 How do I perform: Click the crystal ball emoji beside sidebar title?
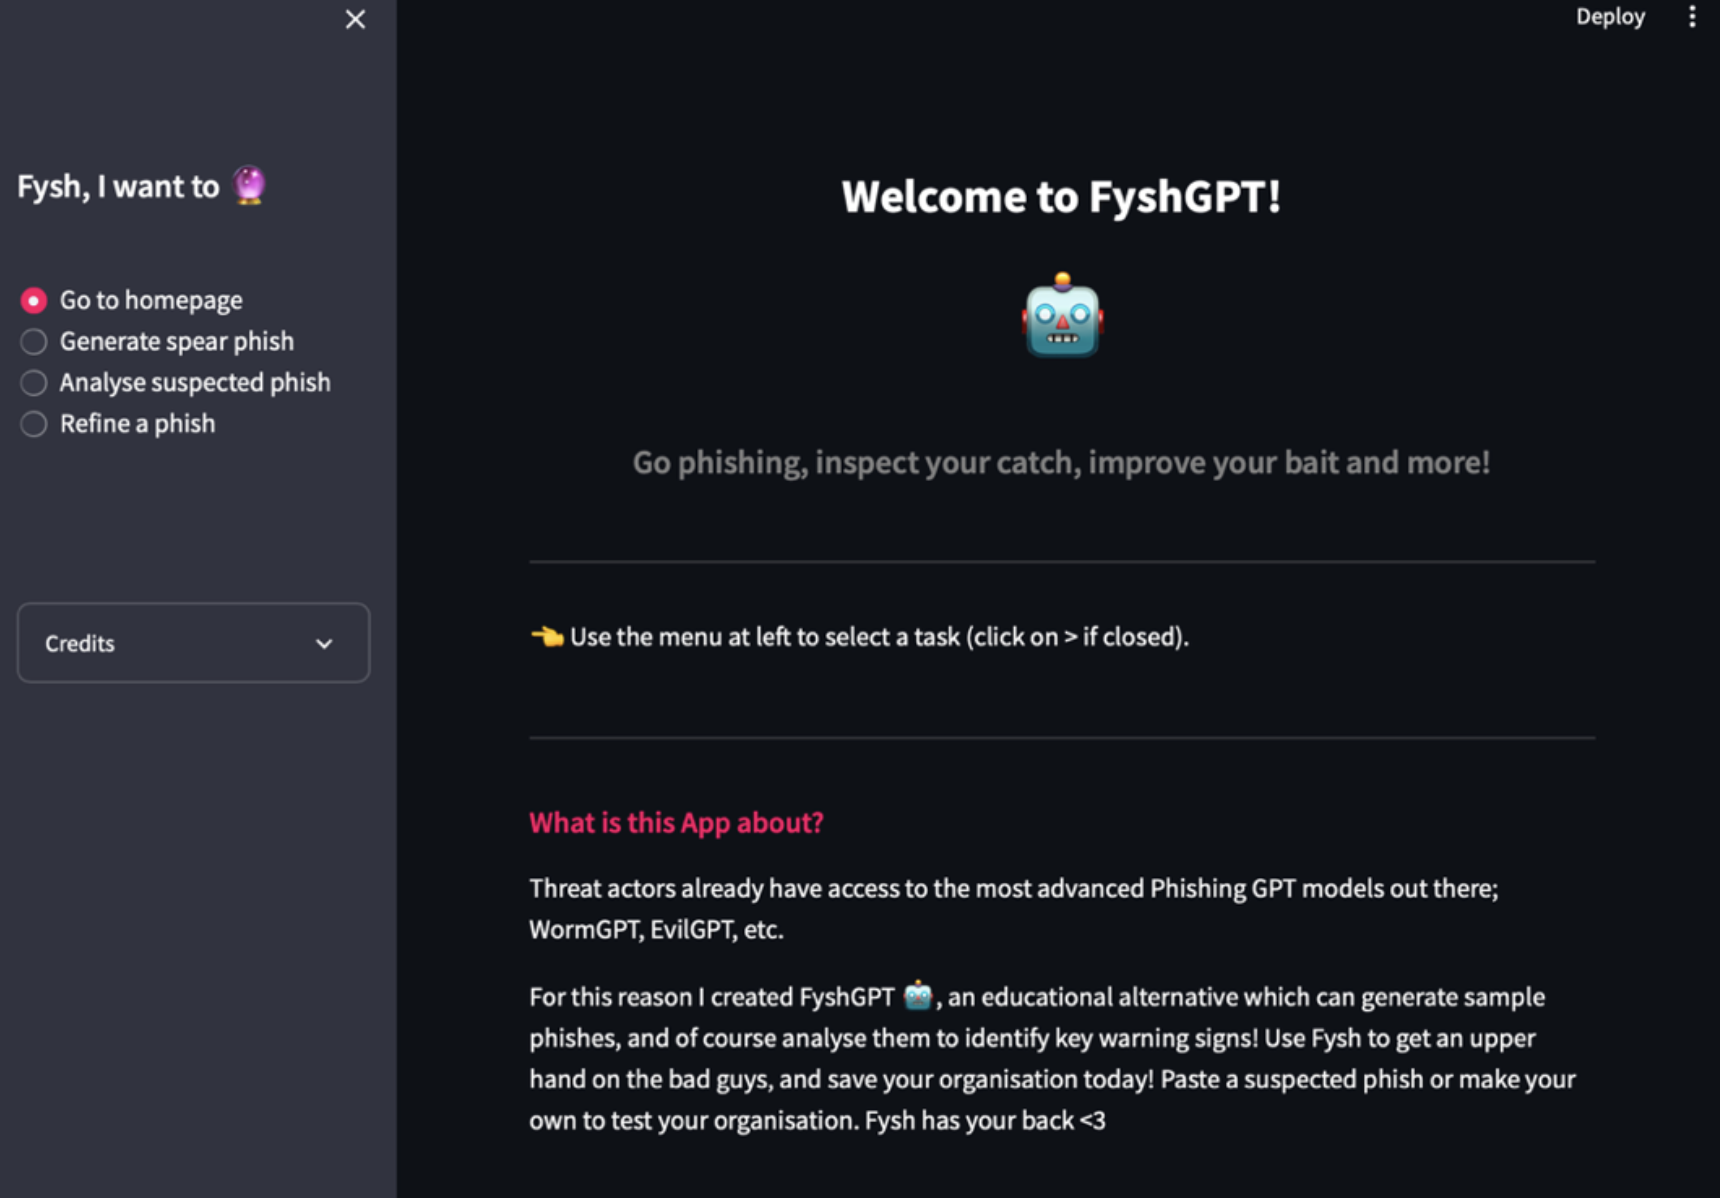[x=249, y=185]
